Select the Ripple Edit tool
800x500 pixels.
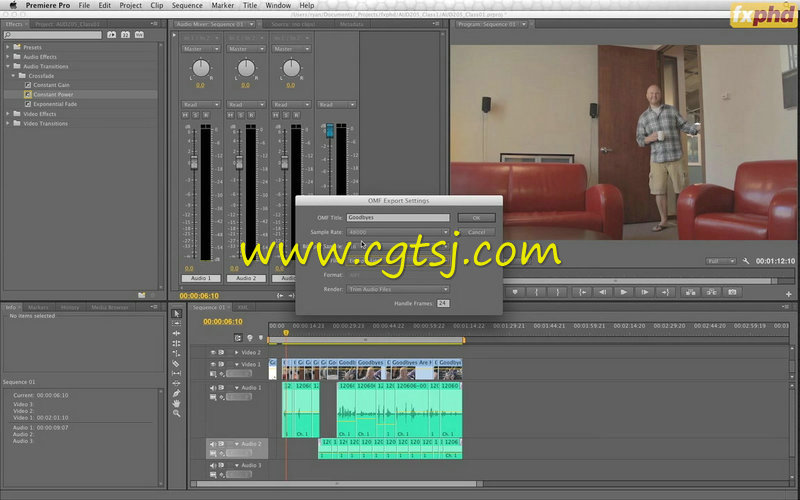[177, 333]
